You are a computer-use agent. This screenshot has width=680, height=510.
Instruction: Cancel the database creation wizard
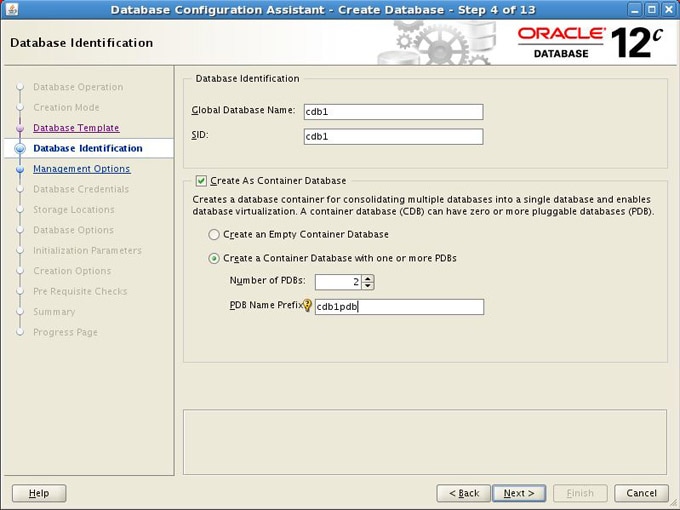point(641,493)
